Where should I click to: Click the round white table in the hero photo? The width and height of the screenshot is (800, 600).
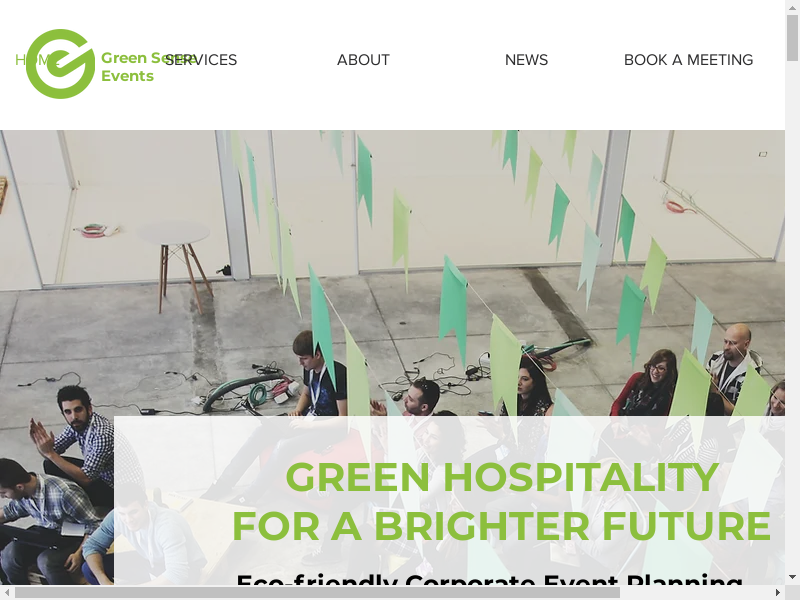174,234
